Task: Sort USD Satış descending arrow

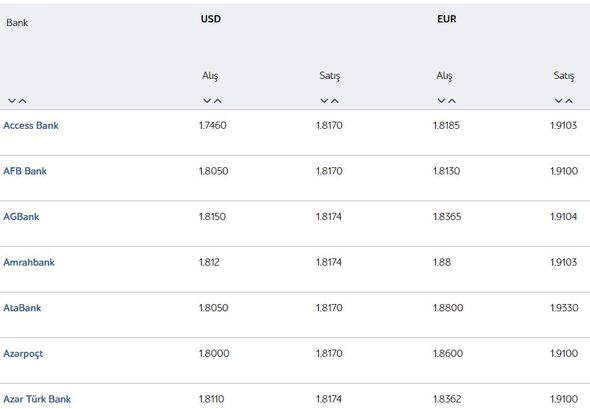Action: pyautogui.click(x=324, y=101)
